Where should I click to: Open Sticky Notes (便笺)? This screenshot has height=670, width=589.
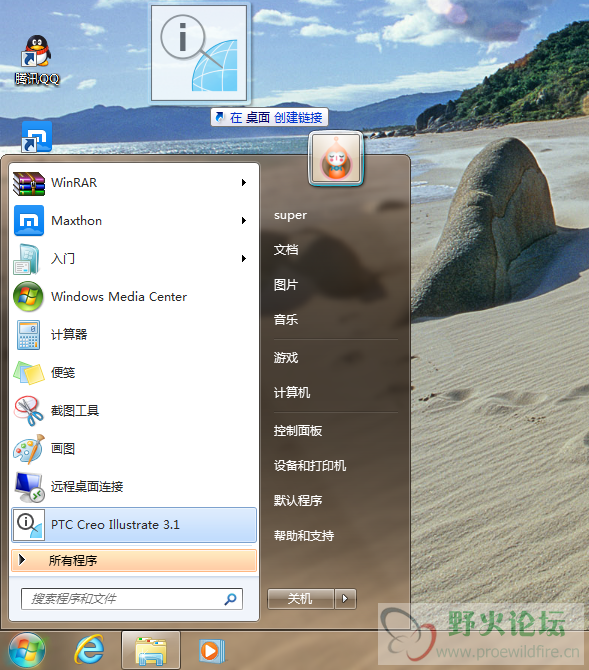click(x=134, y=373)
